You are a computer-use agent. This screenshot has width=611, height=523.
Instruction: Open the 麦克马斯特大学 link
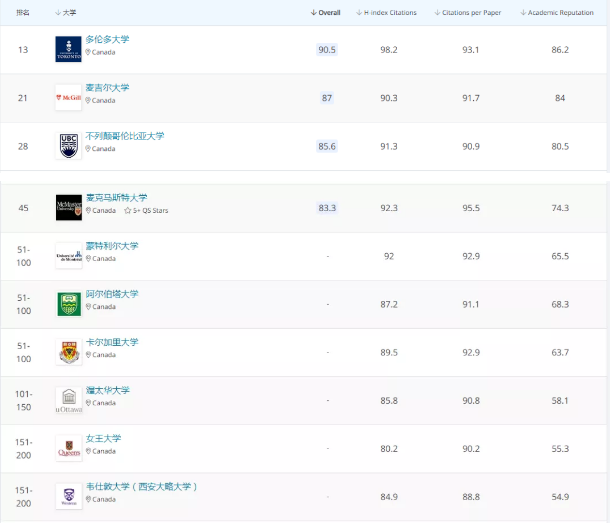[x=117, y=198]
